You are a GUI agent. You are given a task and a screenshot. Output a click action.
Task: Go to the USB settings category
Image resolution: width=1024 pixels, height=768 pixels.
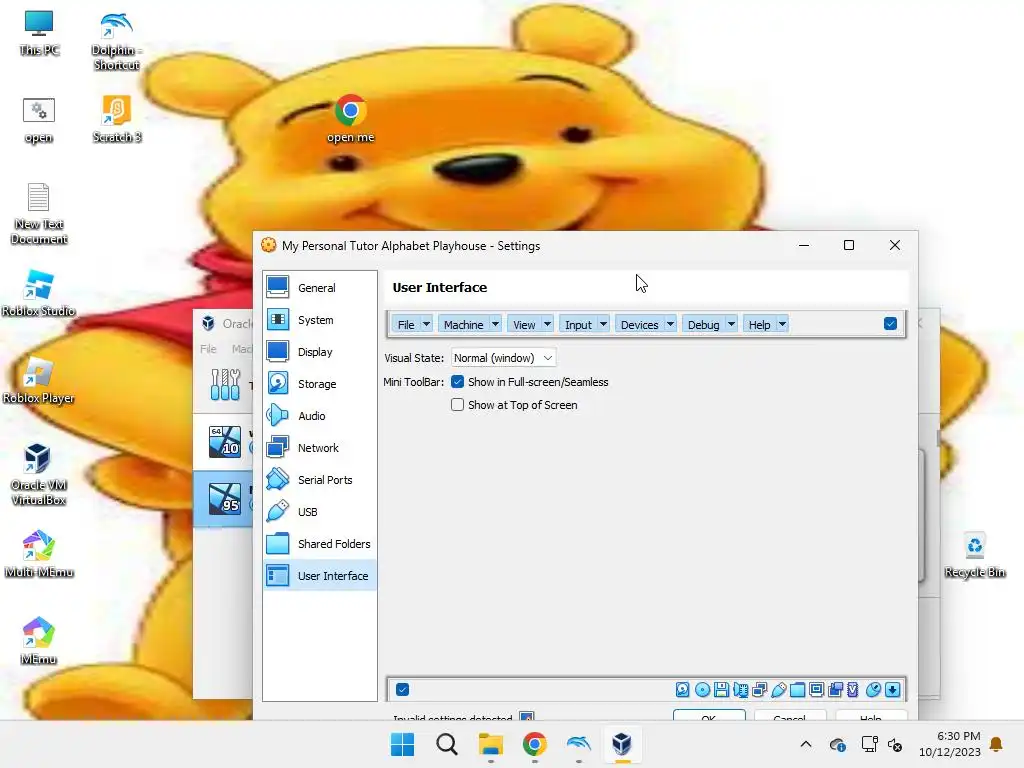click(x=319, y=512)
